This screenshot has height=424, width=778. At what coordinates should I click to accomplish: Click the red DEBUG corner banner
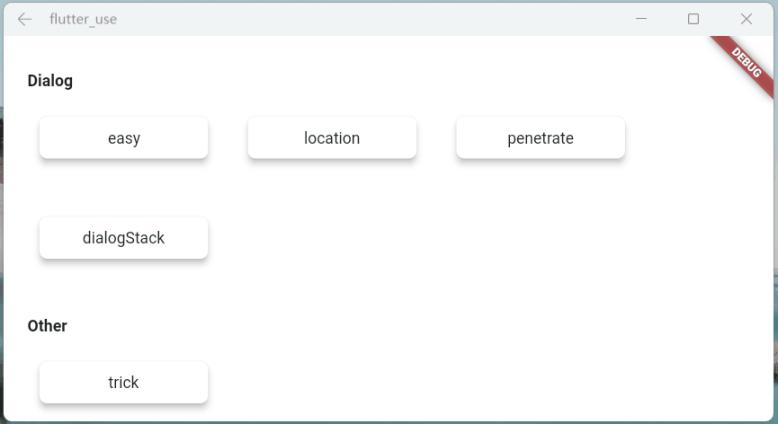pyautogui.click(x=747, y=62)
